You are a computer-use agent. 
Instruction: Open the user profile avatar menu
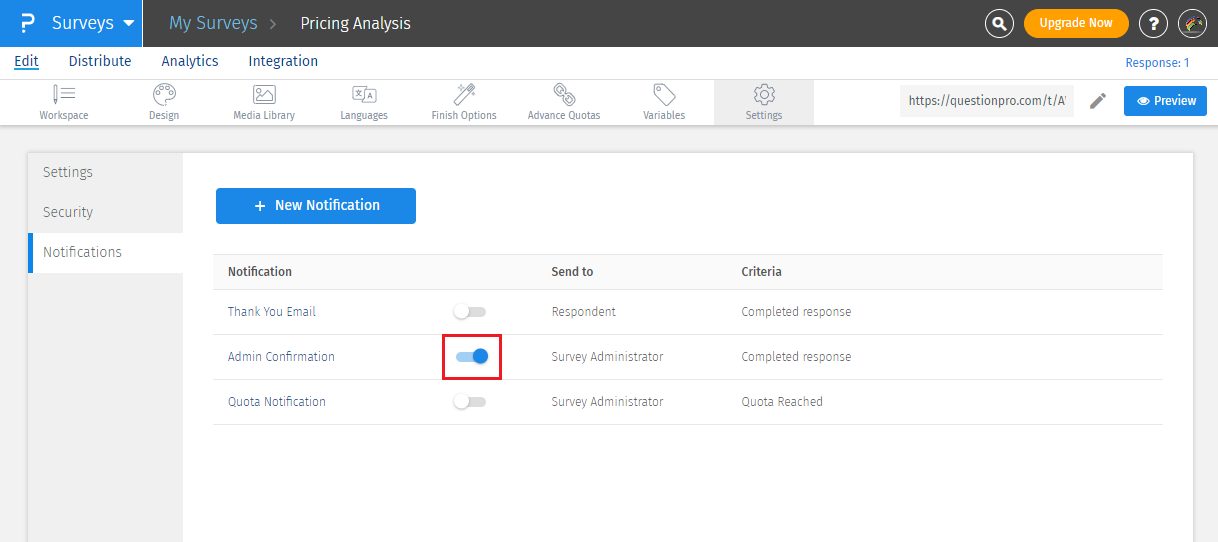[x=1193, y=23]
